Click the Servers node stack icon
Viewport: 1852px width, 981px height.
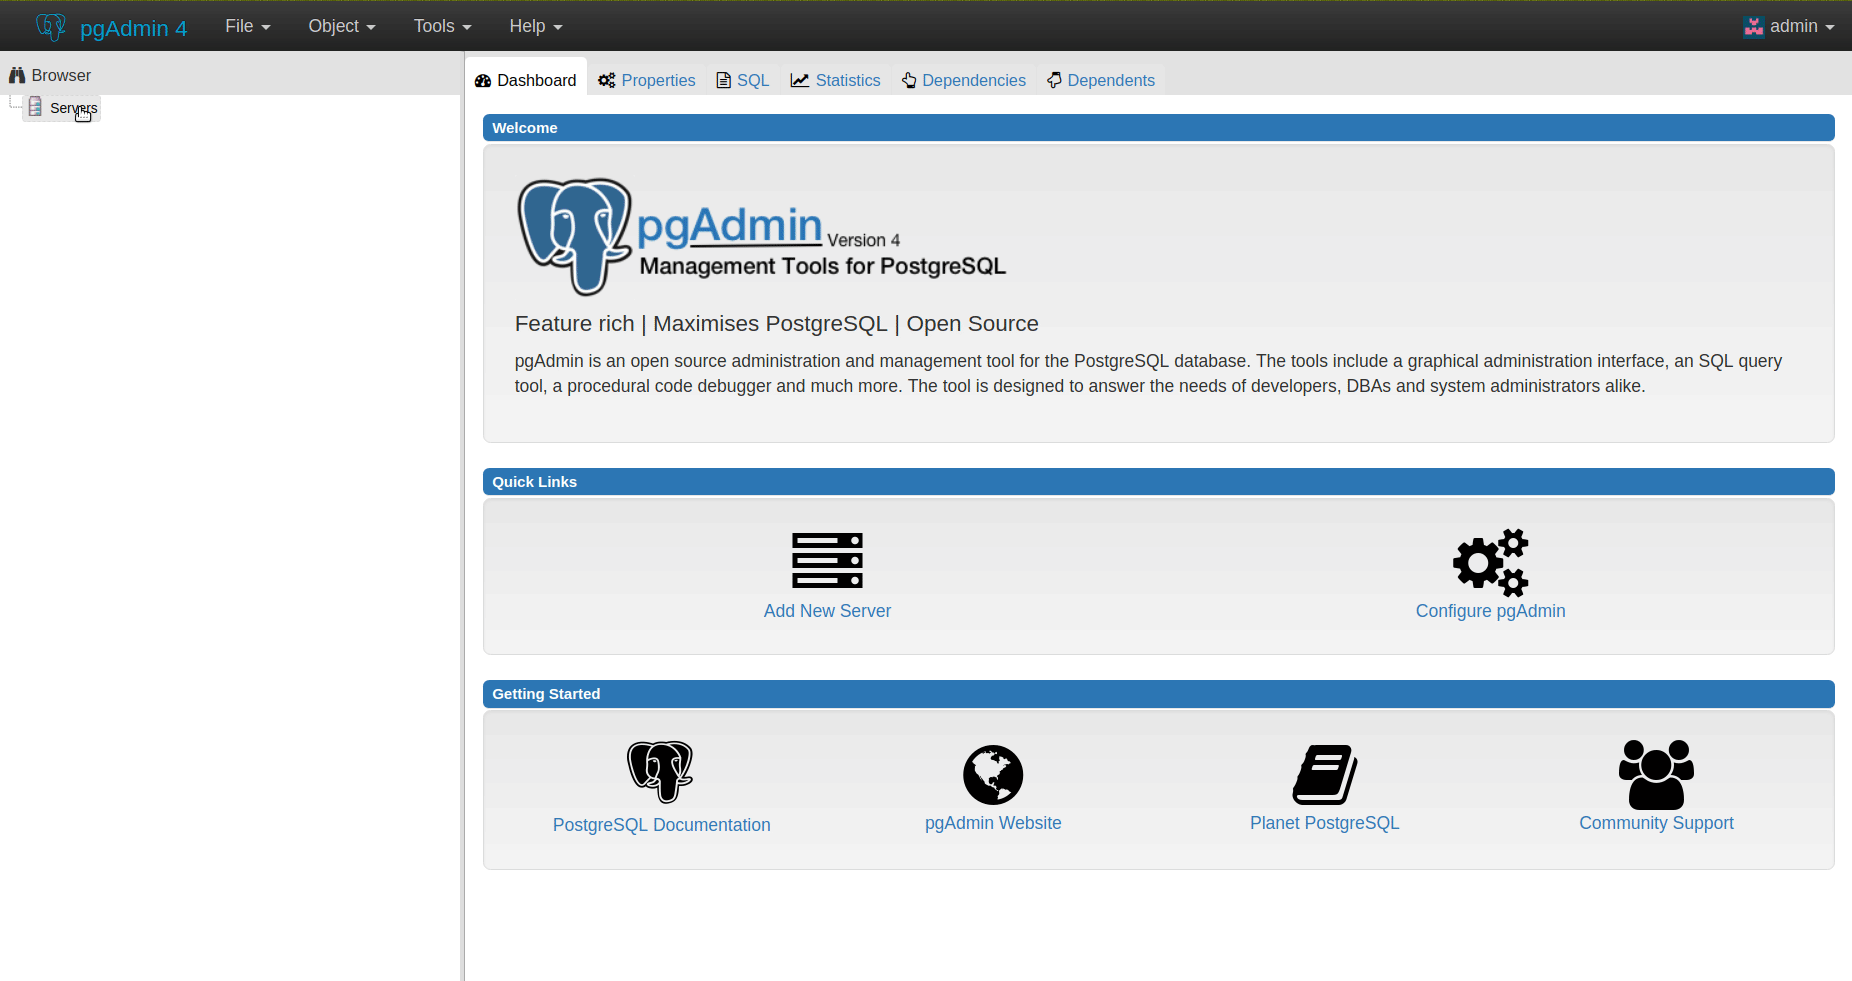click(35, 107)
